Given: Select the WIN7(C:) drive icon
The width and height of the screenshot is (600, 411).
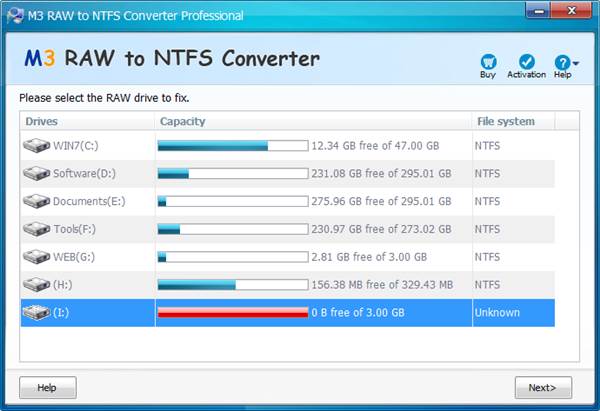Looking at the screenshot, I should pyautogui.click(x=36, y=145).
